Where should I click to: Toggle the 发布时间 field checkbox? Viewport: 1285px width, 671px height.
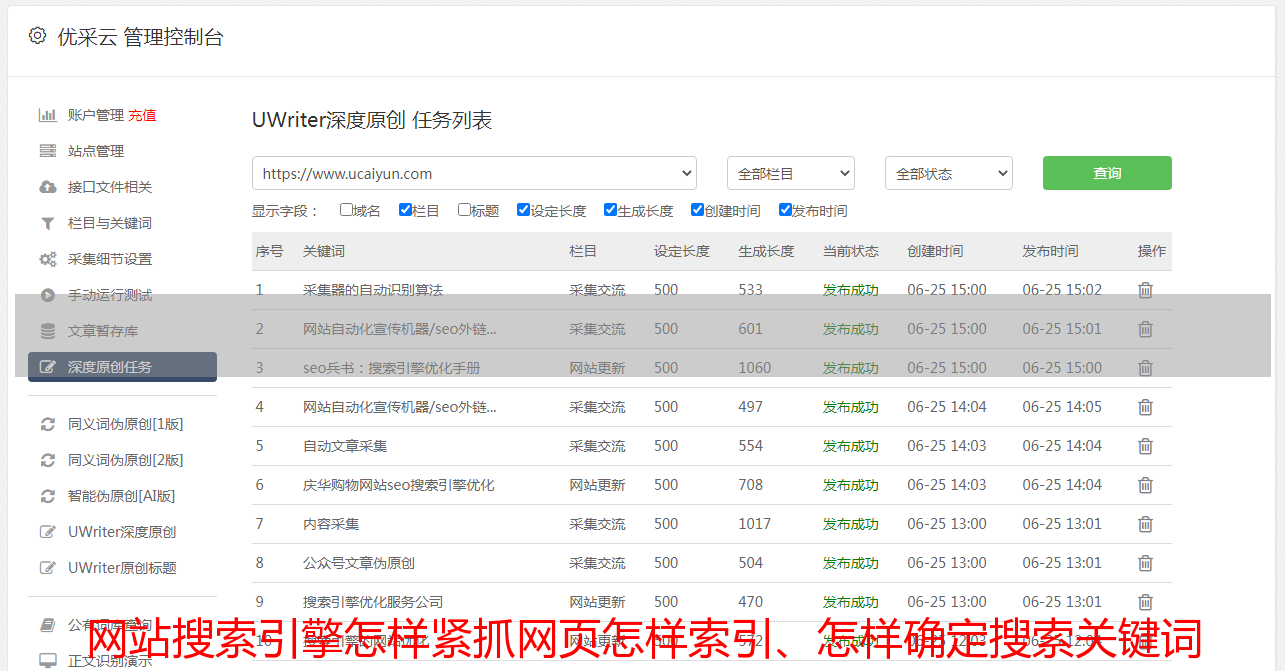click(785, 210)
